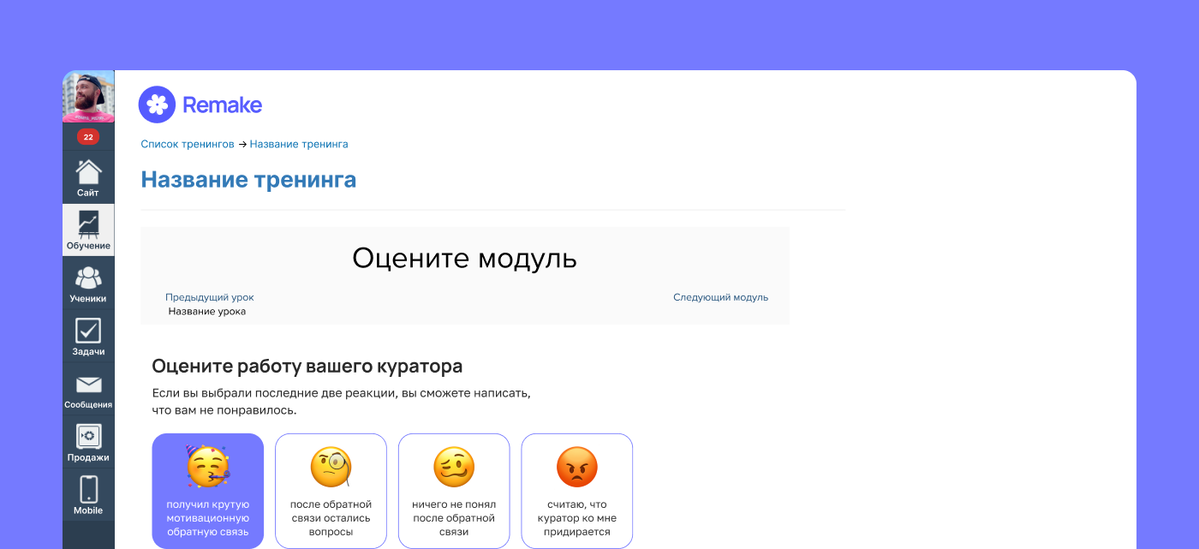The width and height of the screenshot is (1199, 549).
Task: Click the red 22 notifications badge
Action: (x=88, y=137)
